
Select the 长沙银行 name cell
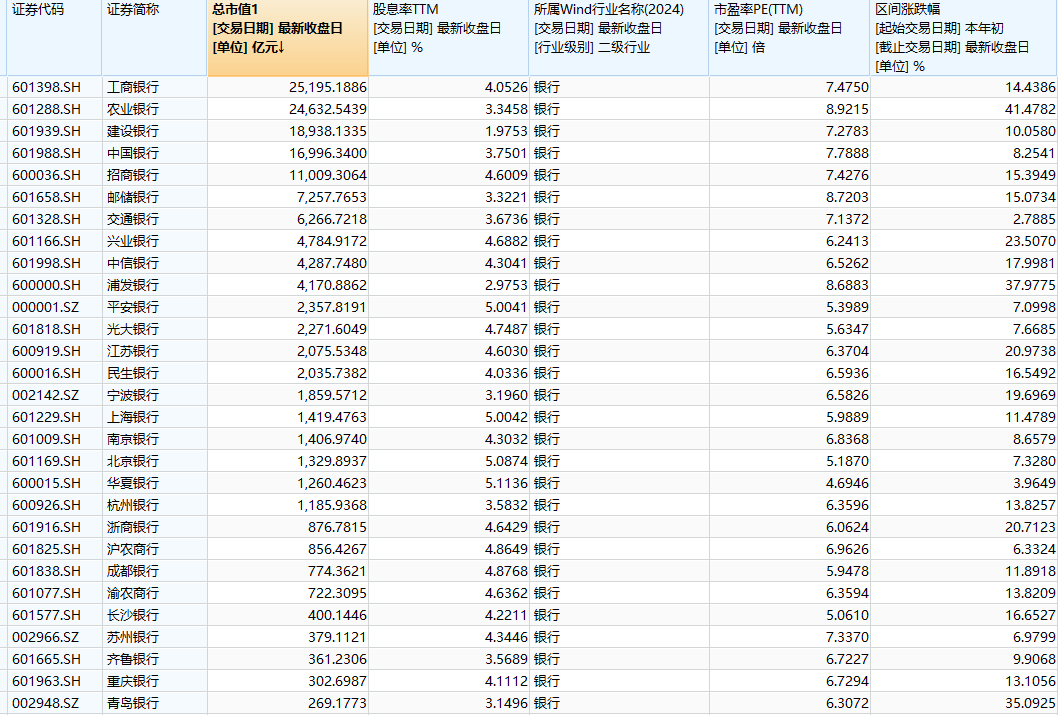pos(133,615)
